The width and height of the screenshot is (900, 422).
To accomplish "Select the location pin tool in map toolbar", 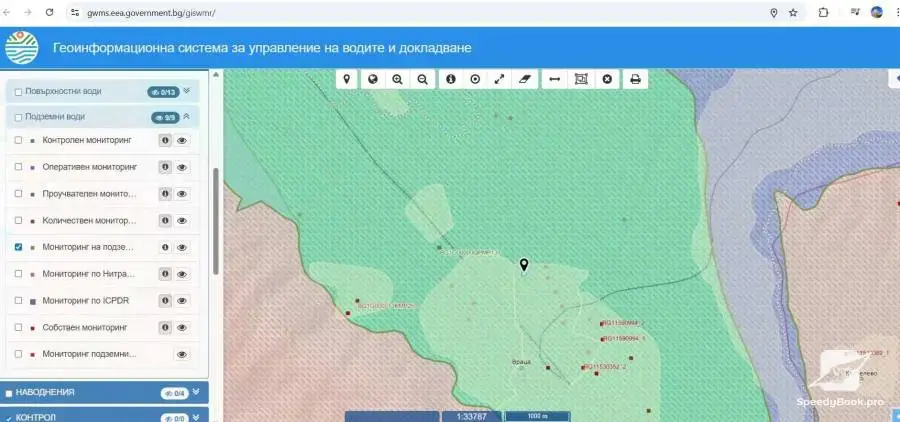I will click(x=347, y=79).
